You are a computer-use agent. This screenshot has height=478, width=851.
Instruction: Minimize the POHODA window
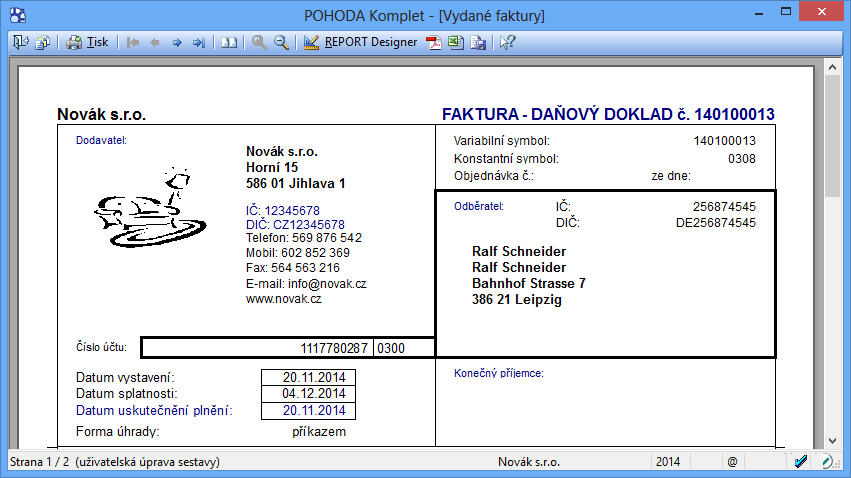point(759,12)
